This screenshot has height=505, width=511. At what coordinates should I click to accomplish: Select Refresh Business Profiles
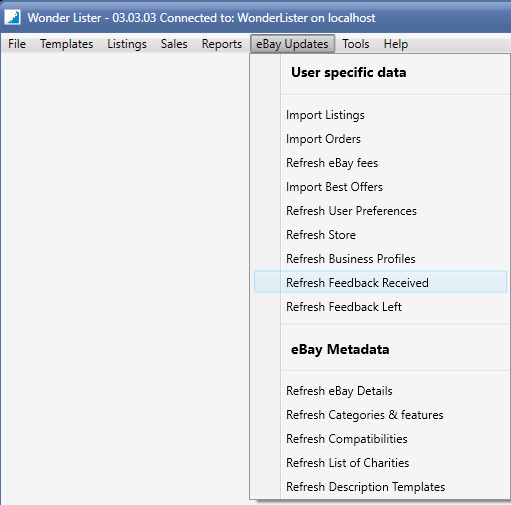[380, 259]
